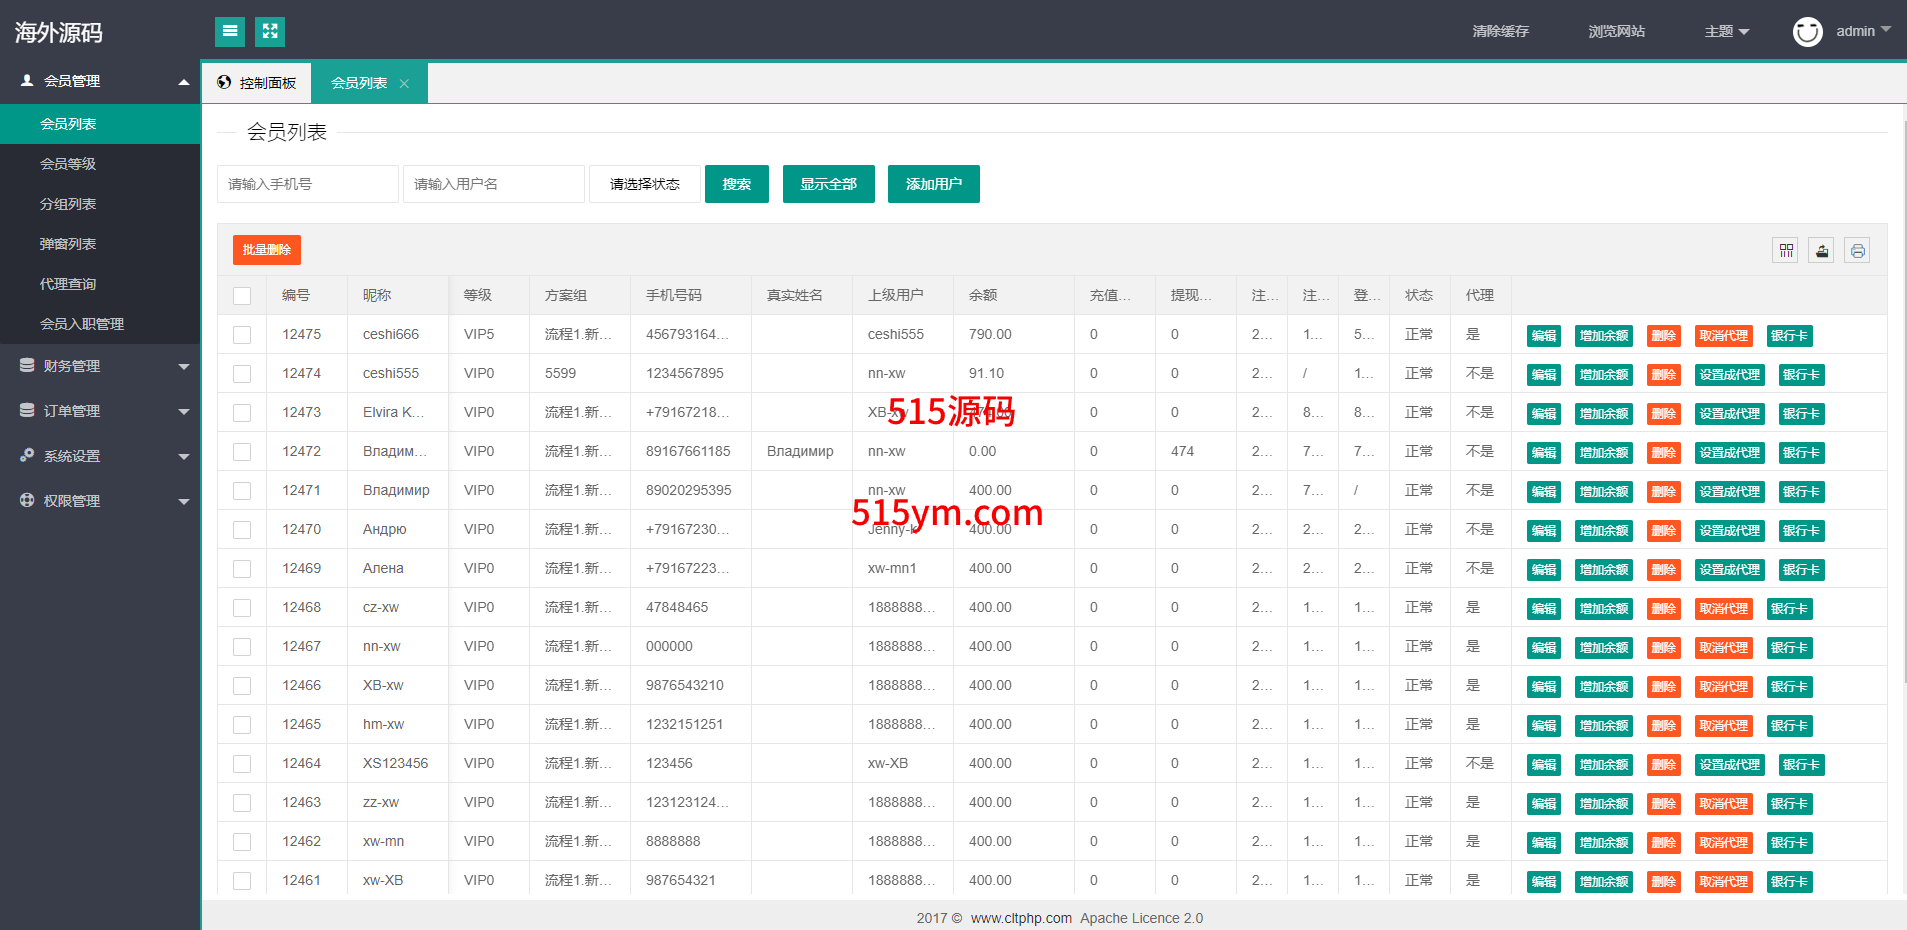
Task: Click the globe icon on 控制面板 tab
Action: point(224,83)
